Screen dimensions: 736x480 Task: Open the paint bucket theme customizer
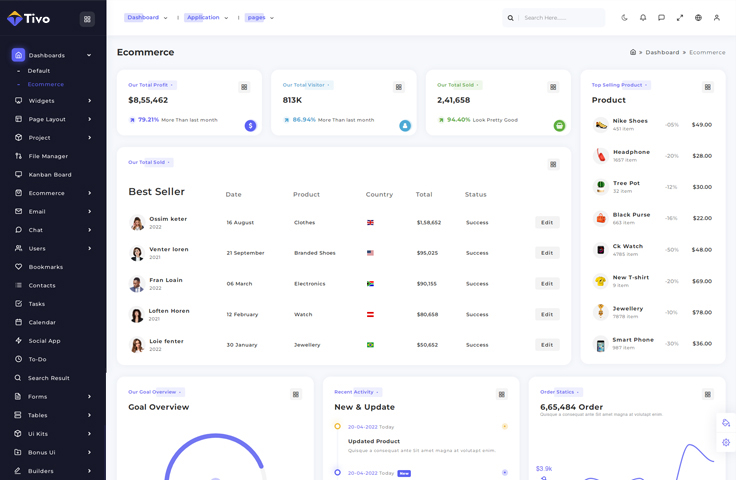click(x=726, y=423)
